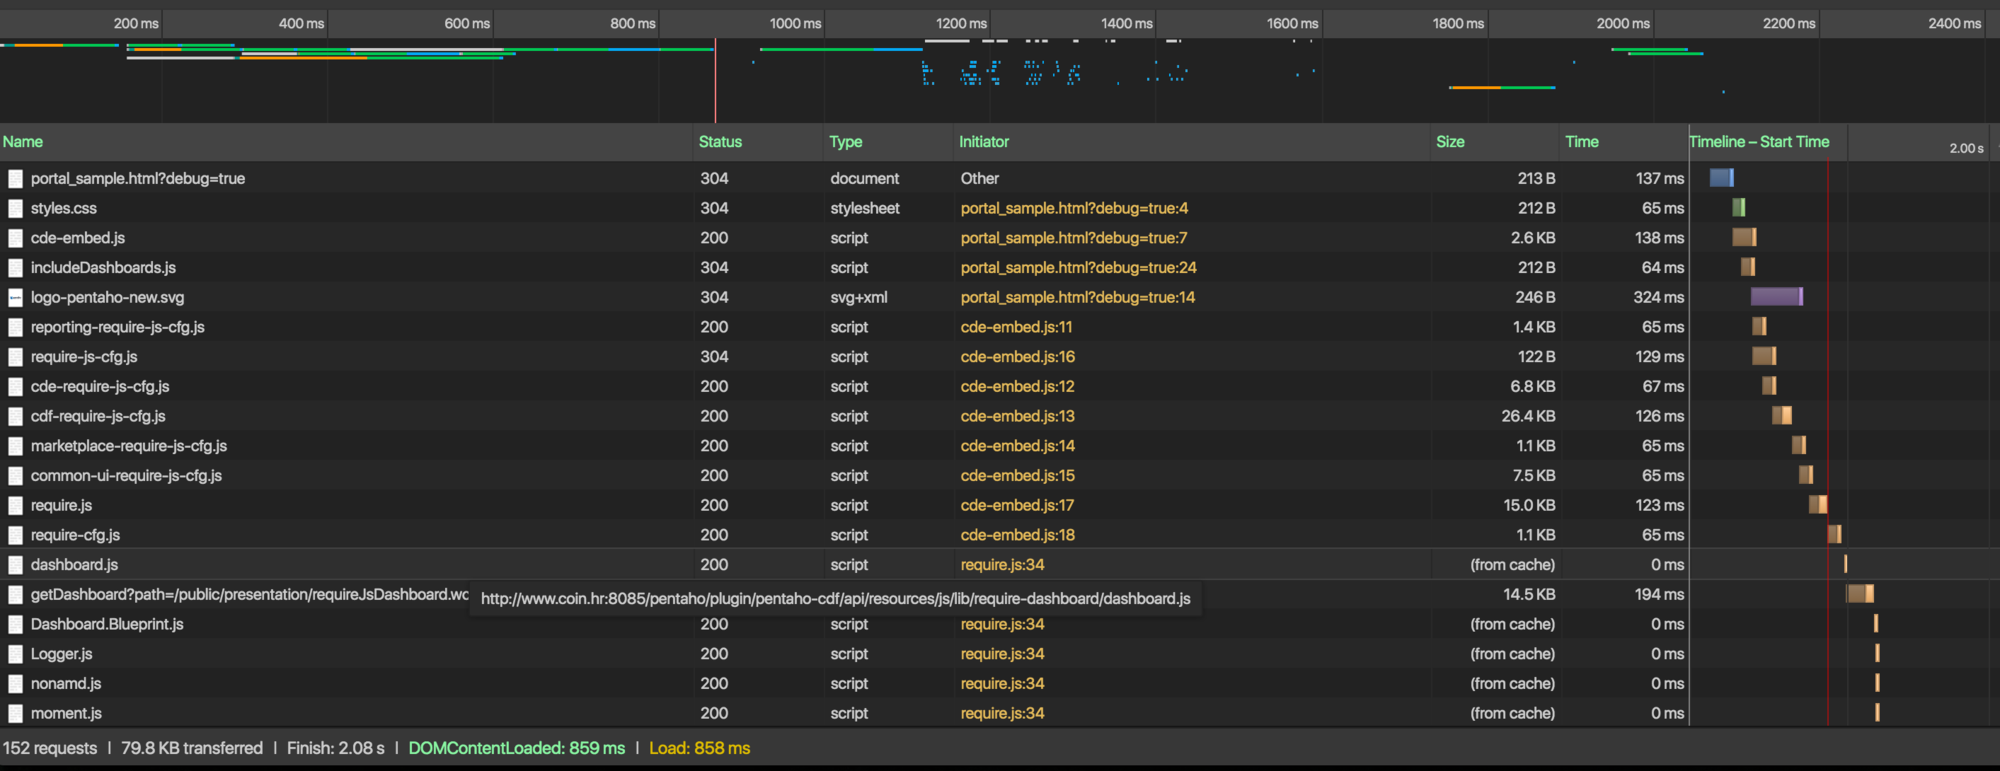Click the image file icon for logo-pentaho-new.svg

pyautogui.click(x=15, y=298)
